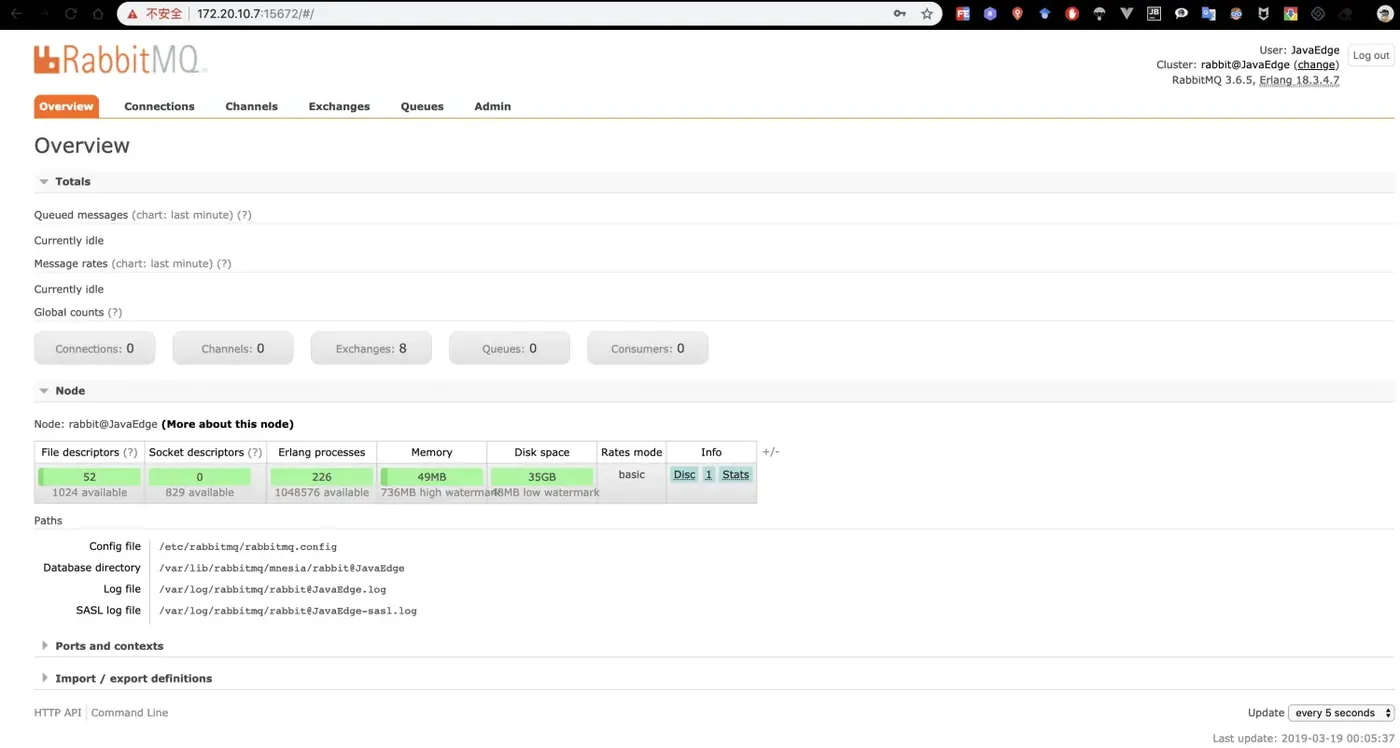Screen dimensions: 1400x748
Task: Click the Log out button
Action: 1371,56
